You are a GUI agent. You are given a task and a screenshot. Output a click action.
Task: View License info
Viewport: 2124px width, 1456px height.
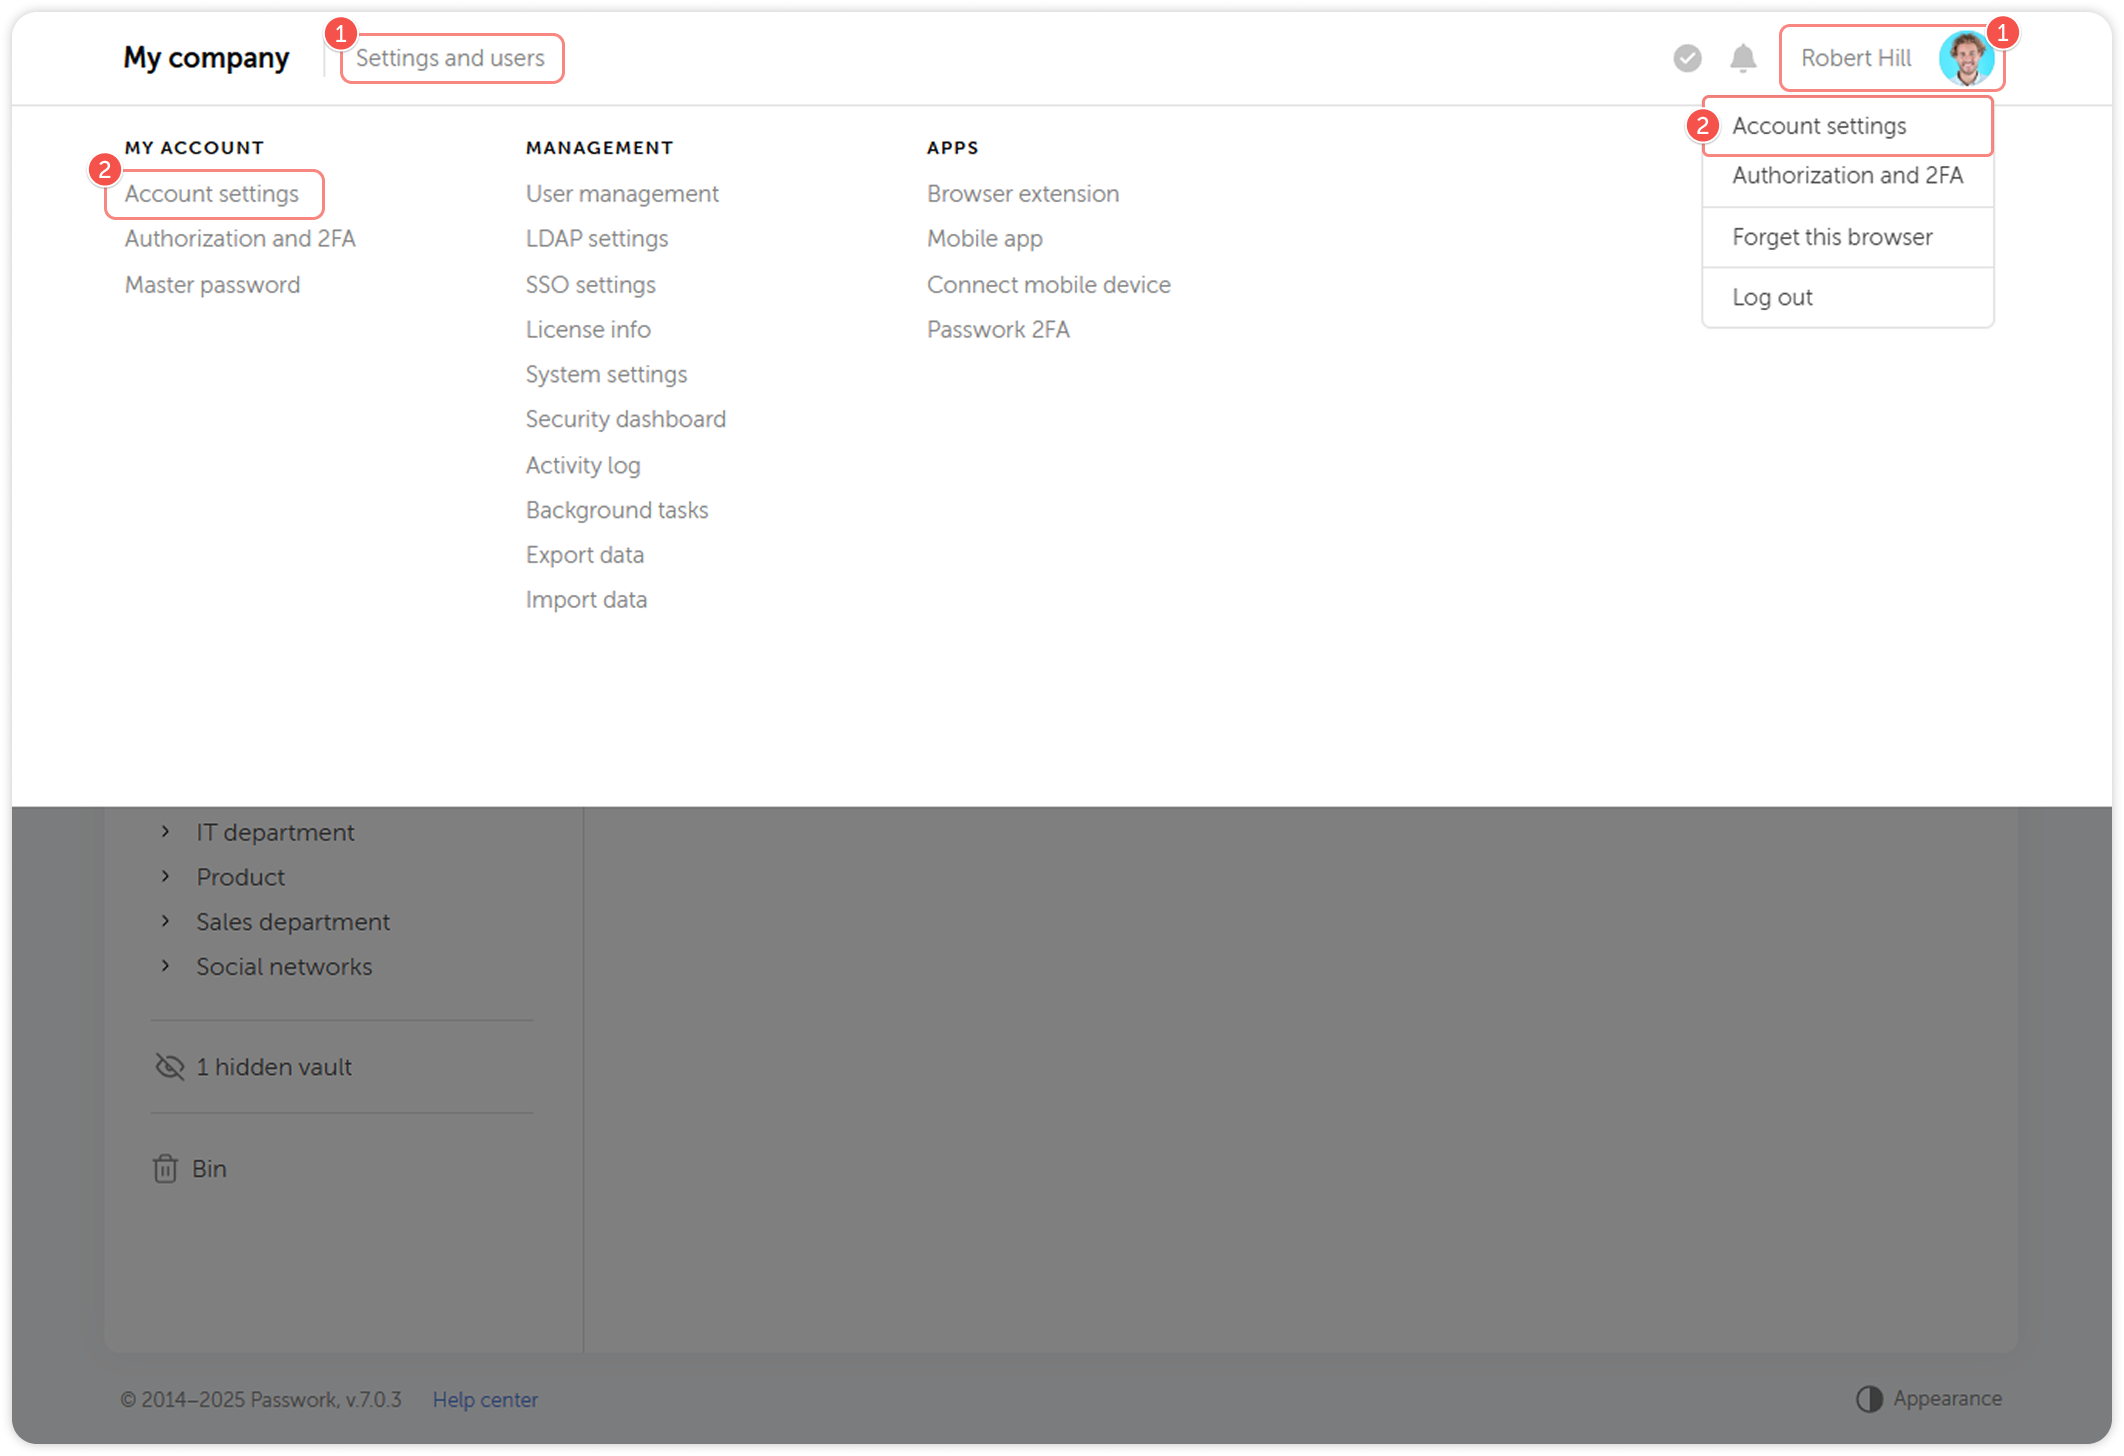tap(588, 330)
